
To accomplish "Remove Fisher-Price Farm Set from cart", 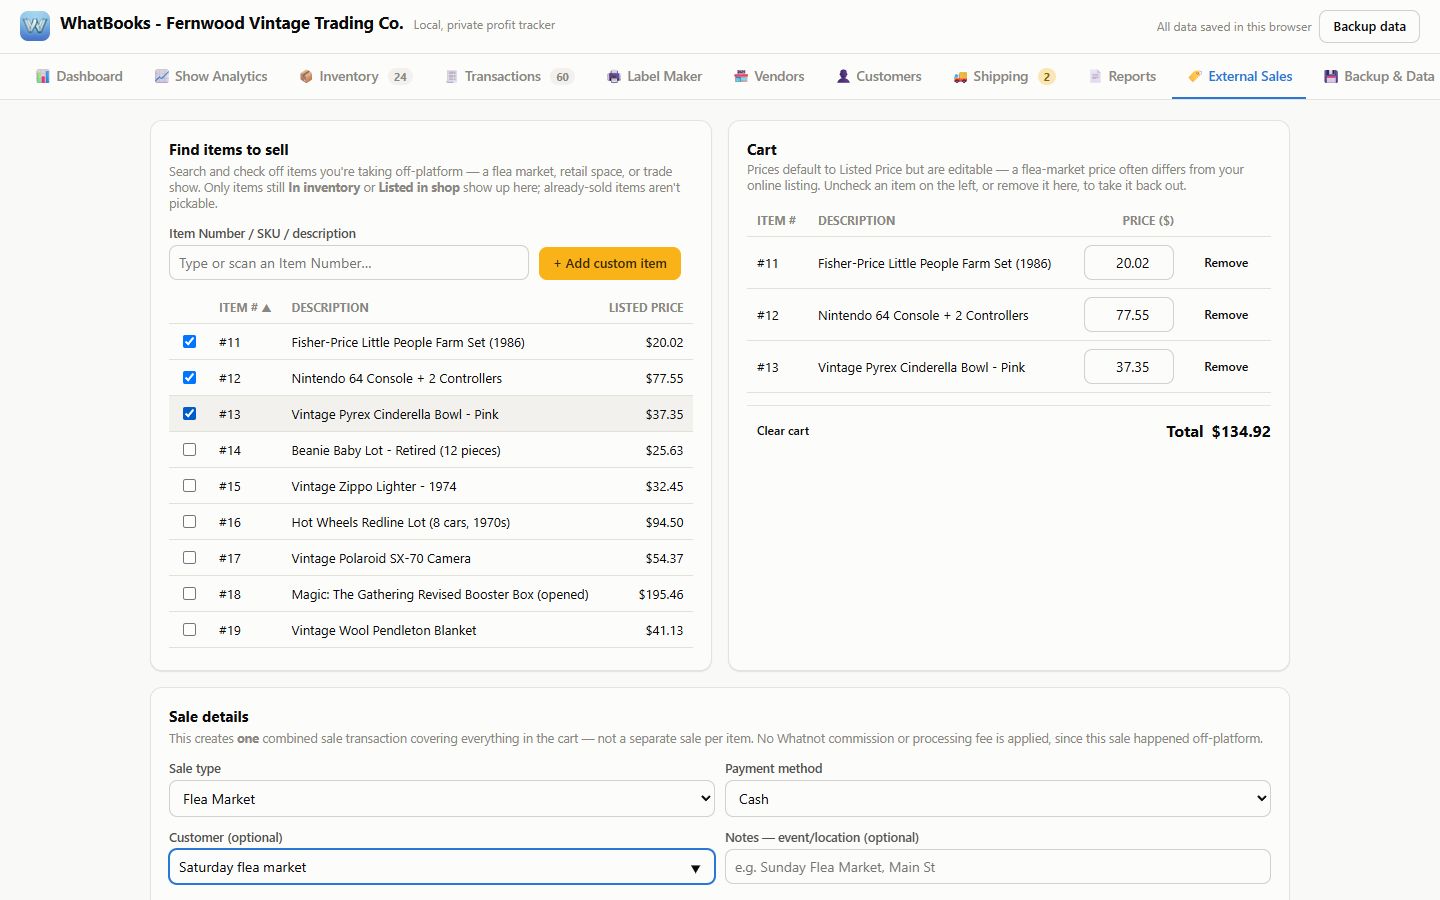I will click(1226, 263).
